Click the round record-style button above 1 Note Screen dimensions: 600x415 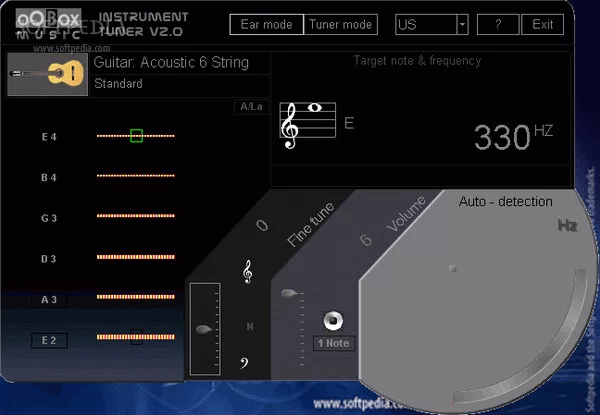[x=333, y=321]
